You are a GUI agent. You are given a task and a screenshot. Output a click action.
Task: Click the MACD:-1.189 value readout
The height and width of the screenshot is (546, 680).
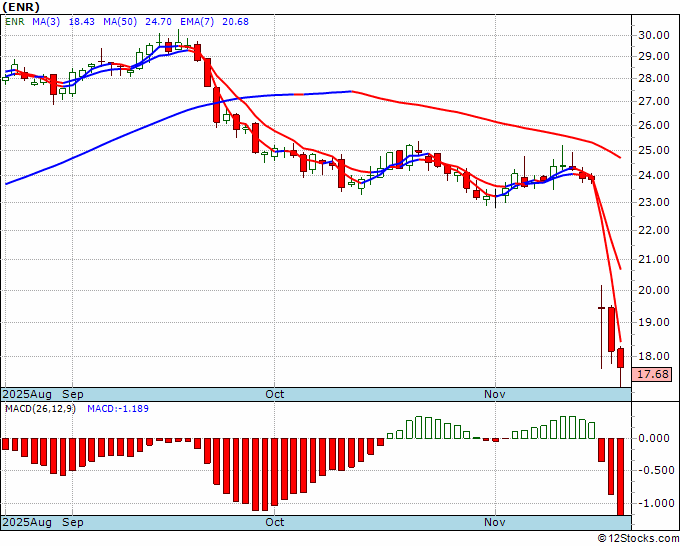pos(118,409)
